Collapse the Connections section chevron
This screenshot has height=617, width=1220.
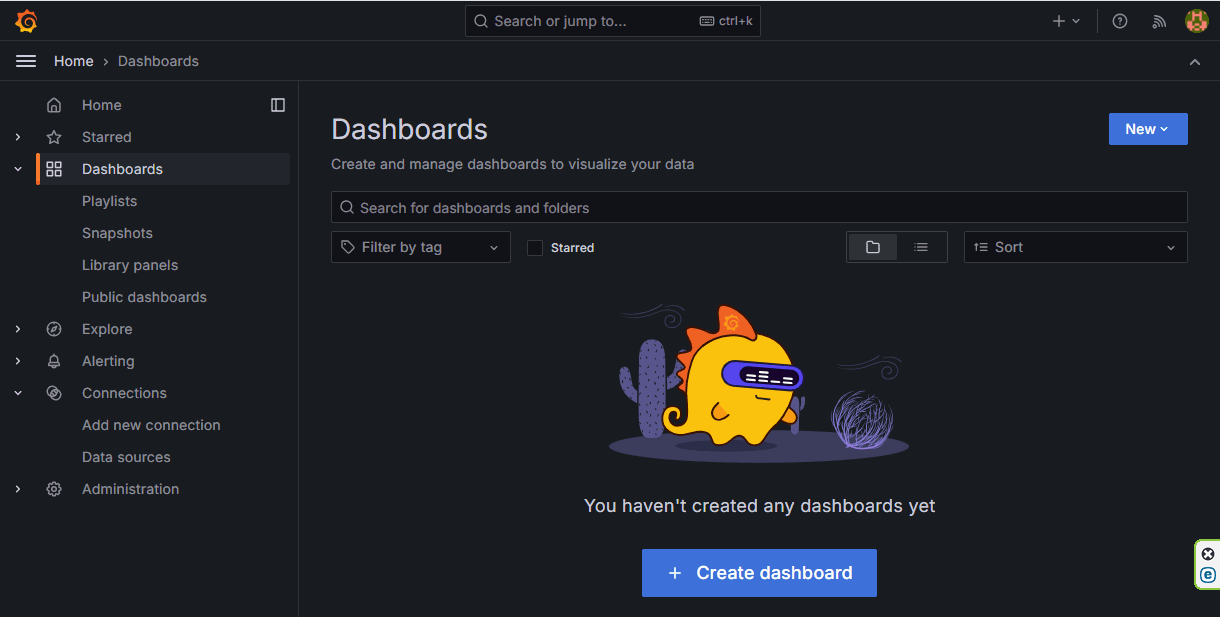(18, 393)
